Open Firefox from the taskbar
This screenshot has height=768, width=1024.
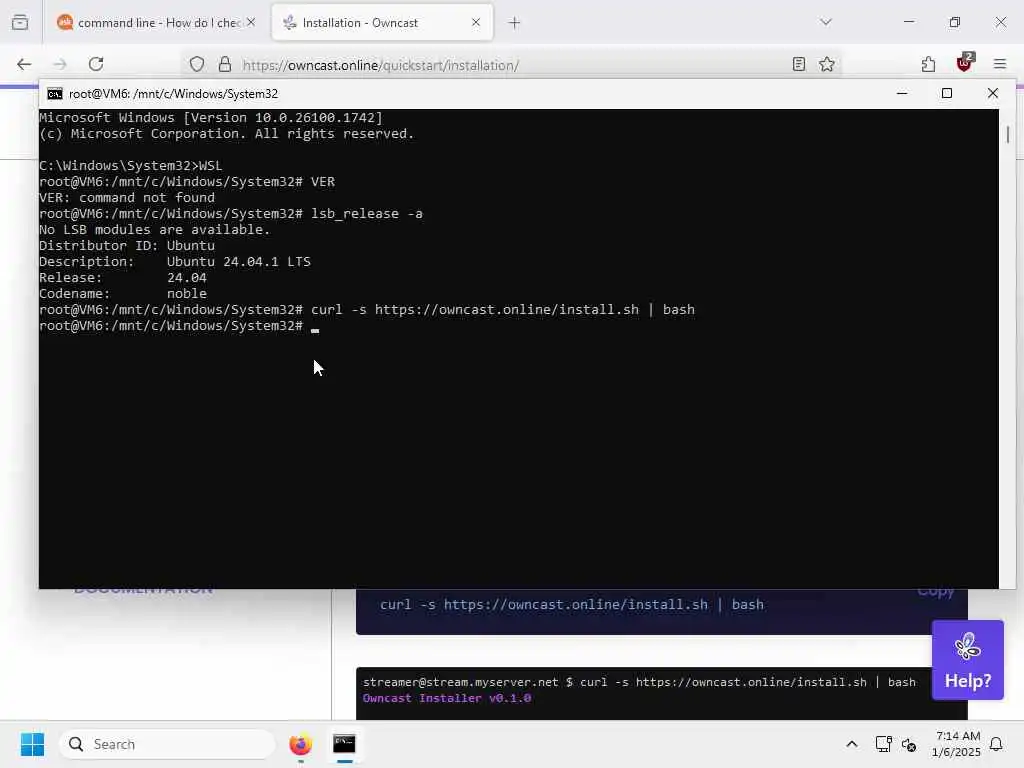click(x=300, y=744)
